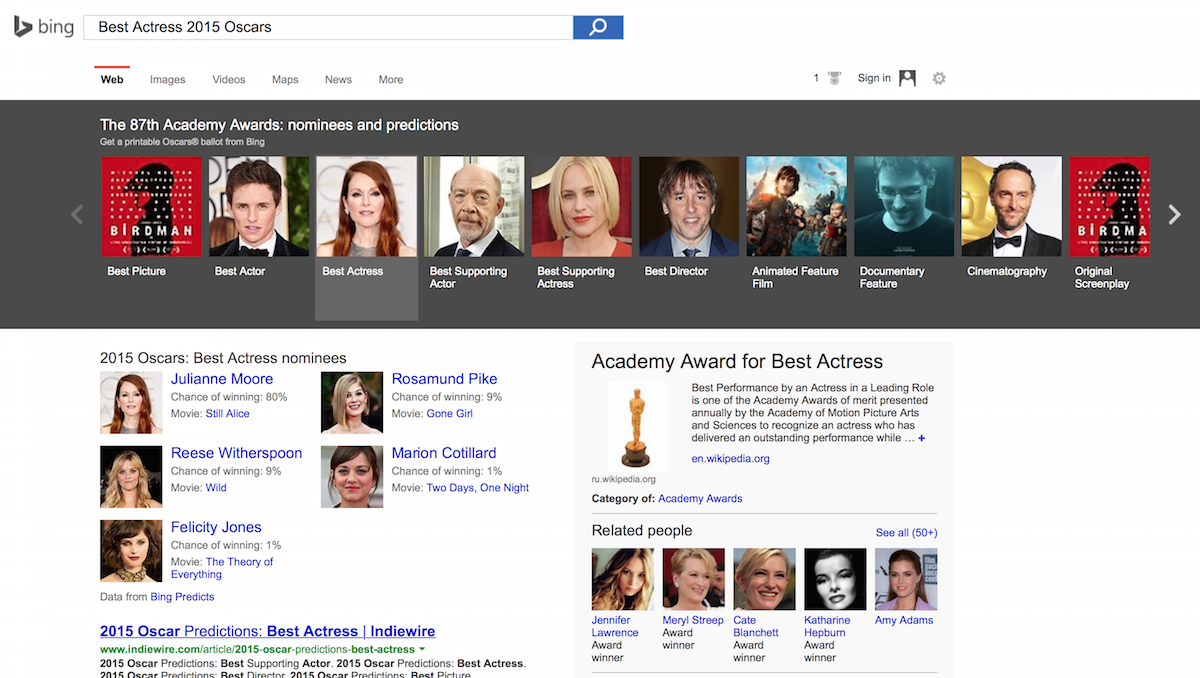Switch to the Web tab
Viewport: 1200px width, 678px height.
[112, 79]
